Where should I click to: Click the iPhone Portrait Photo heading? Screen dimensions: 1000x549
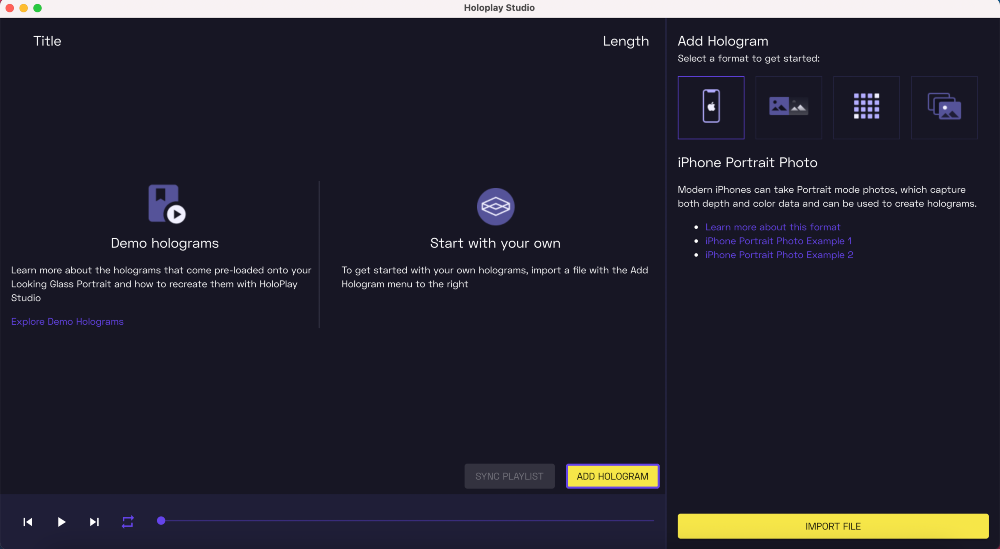[747, 163]
